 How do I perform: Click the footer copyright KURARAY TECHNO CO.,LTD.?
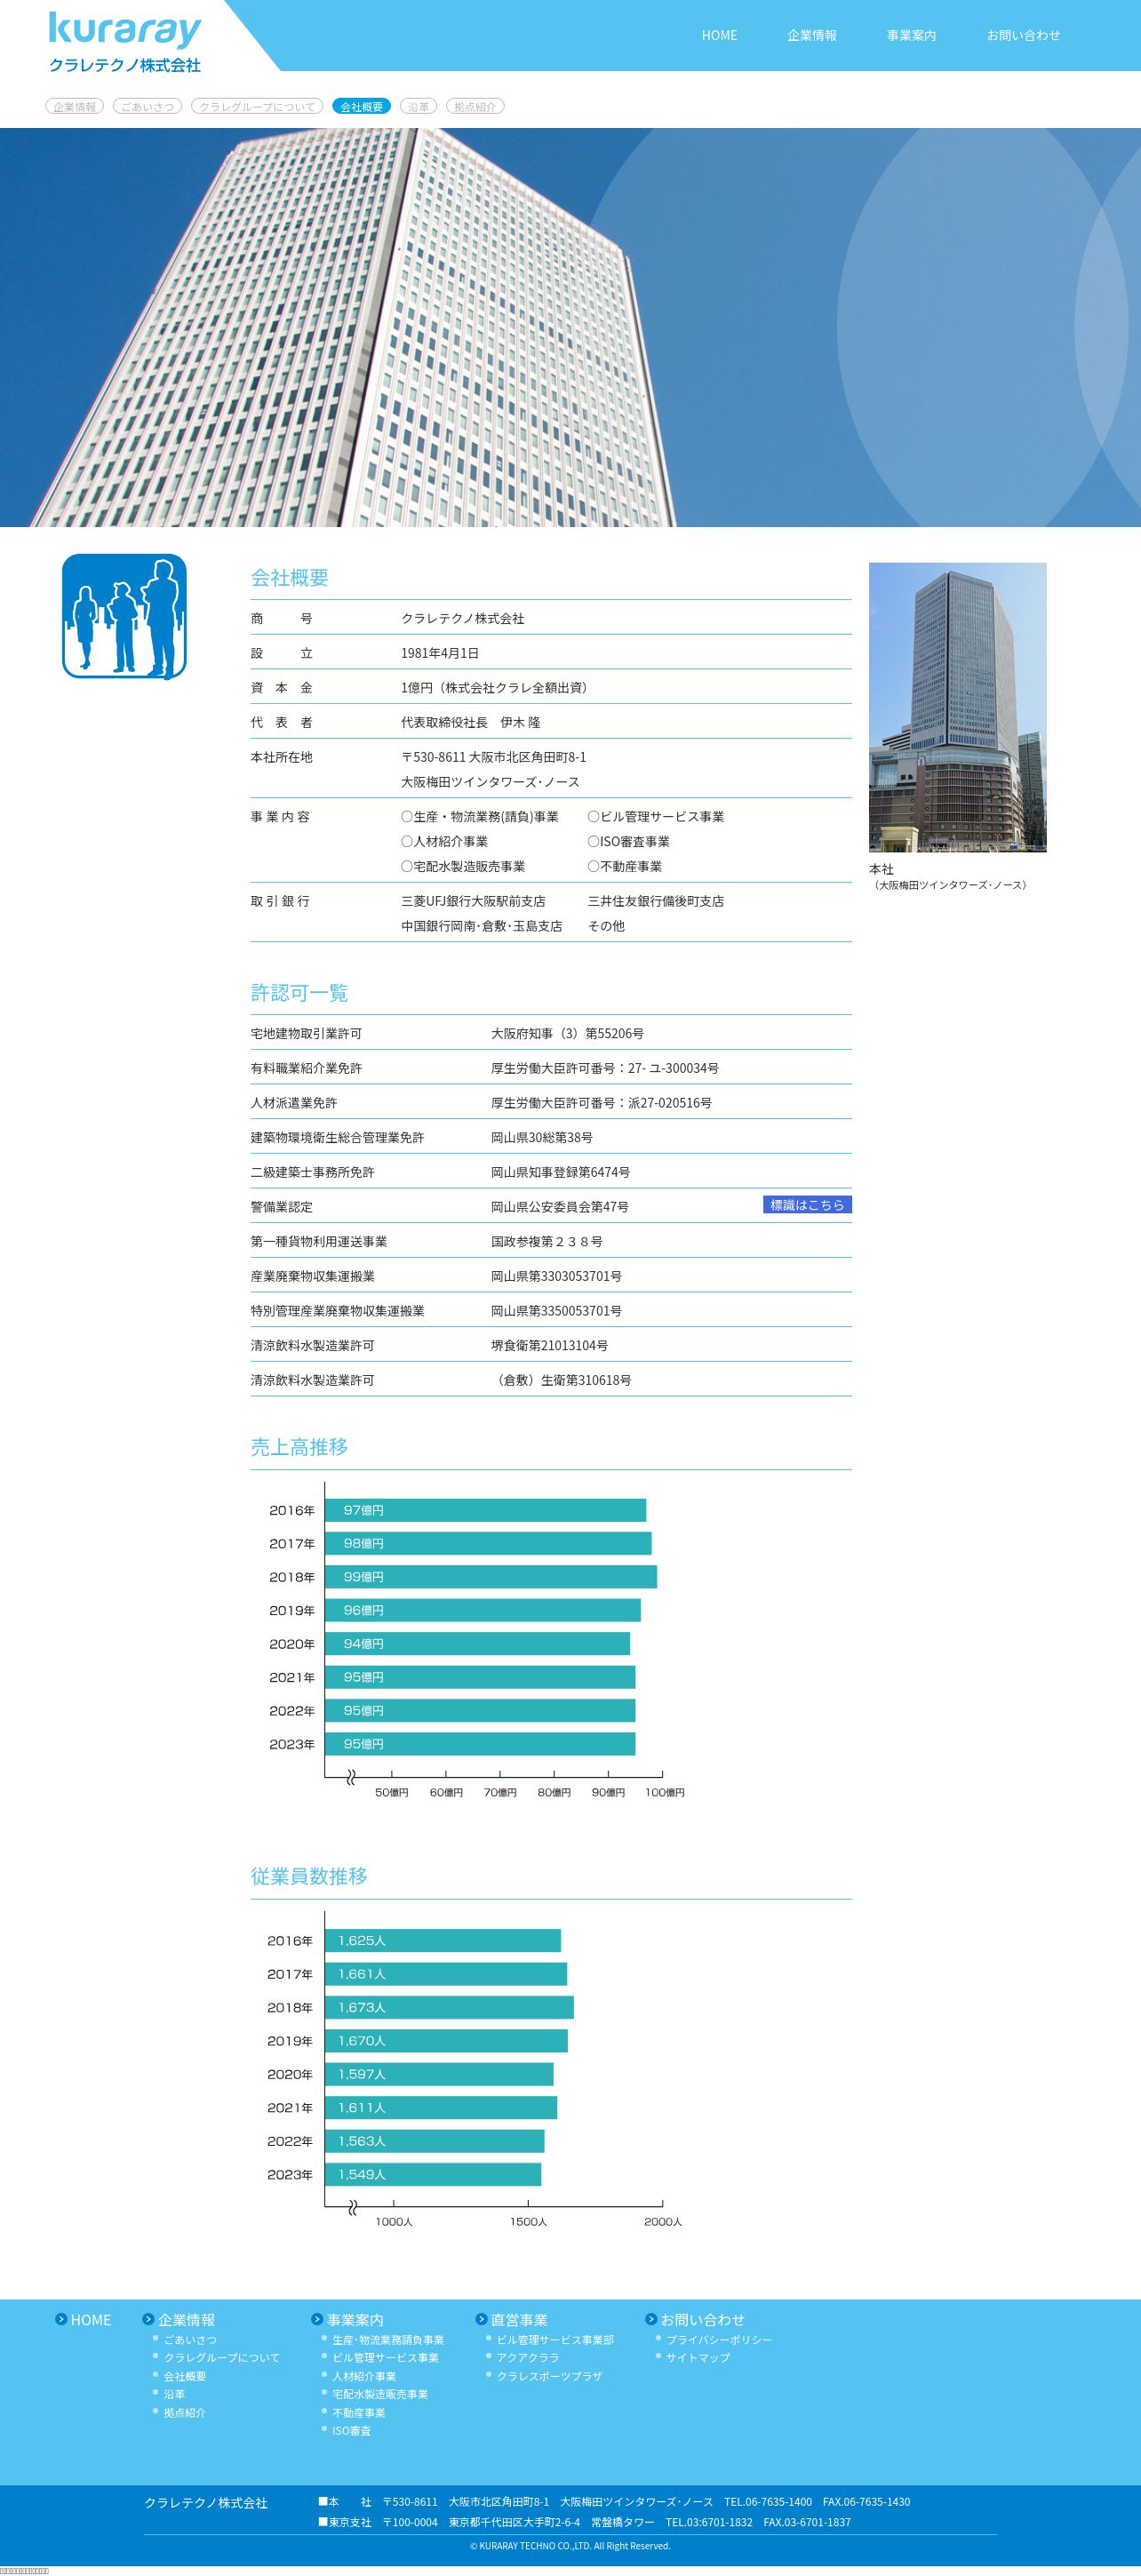[x=570, y=2546]
